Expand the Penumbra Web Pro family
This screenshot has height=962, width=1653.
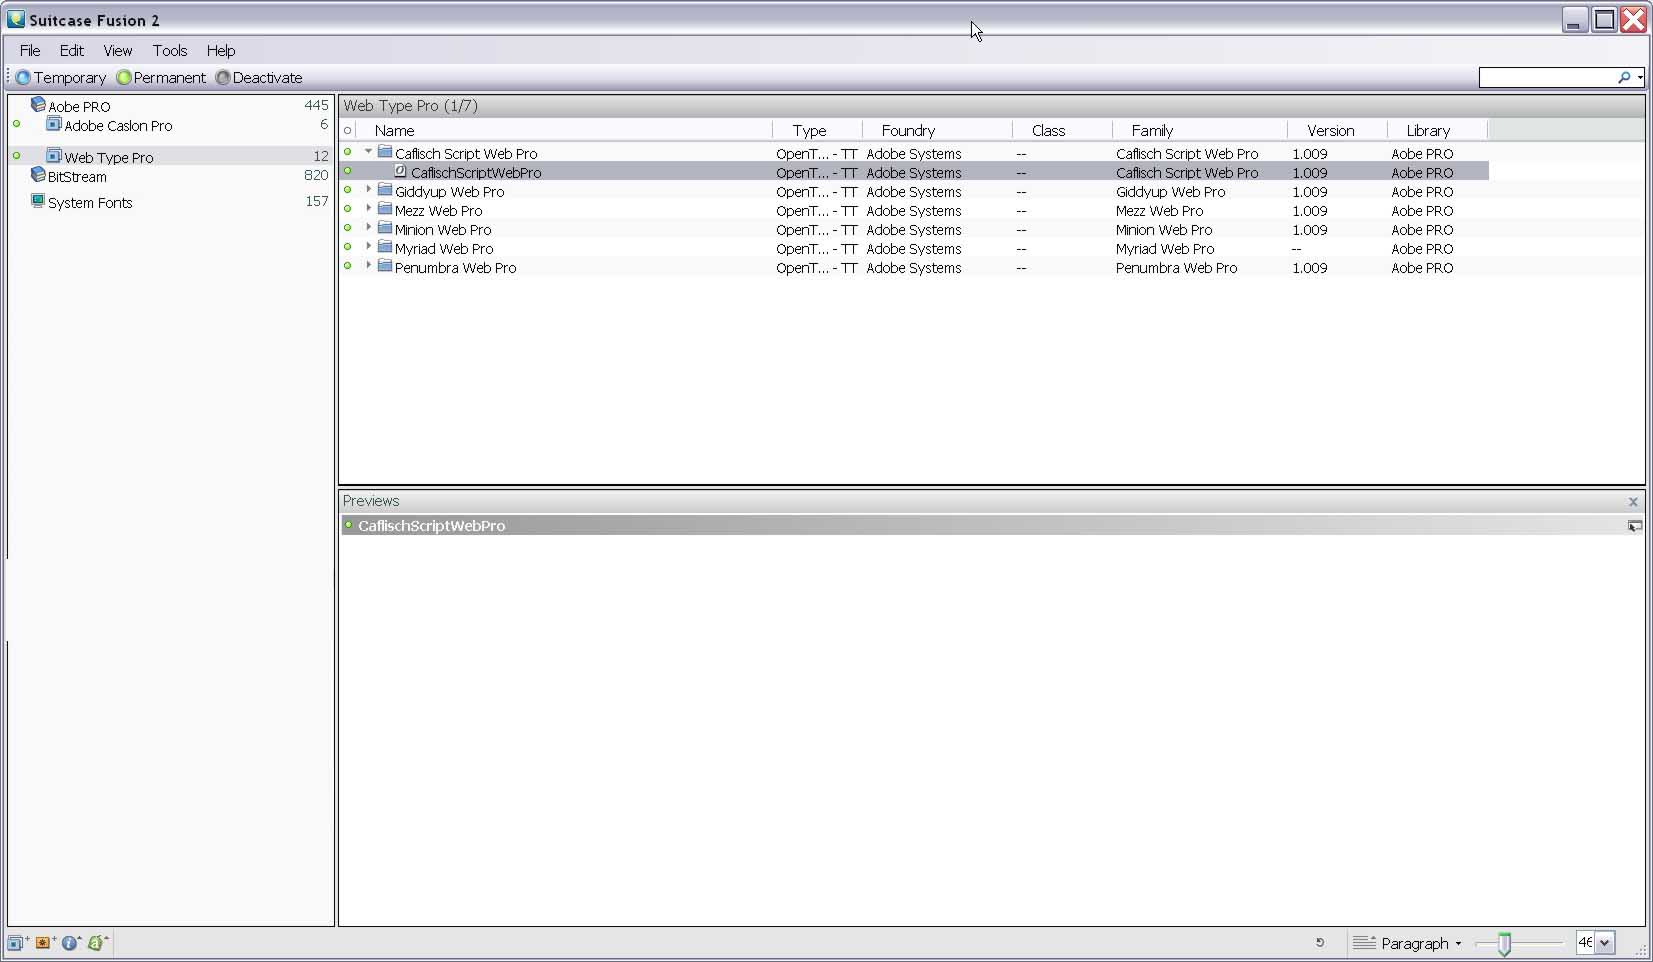point(368,266)
